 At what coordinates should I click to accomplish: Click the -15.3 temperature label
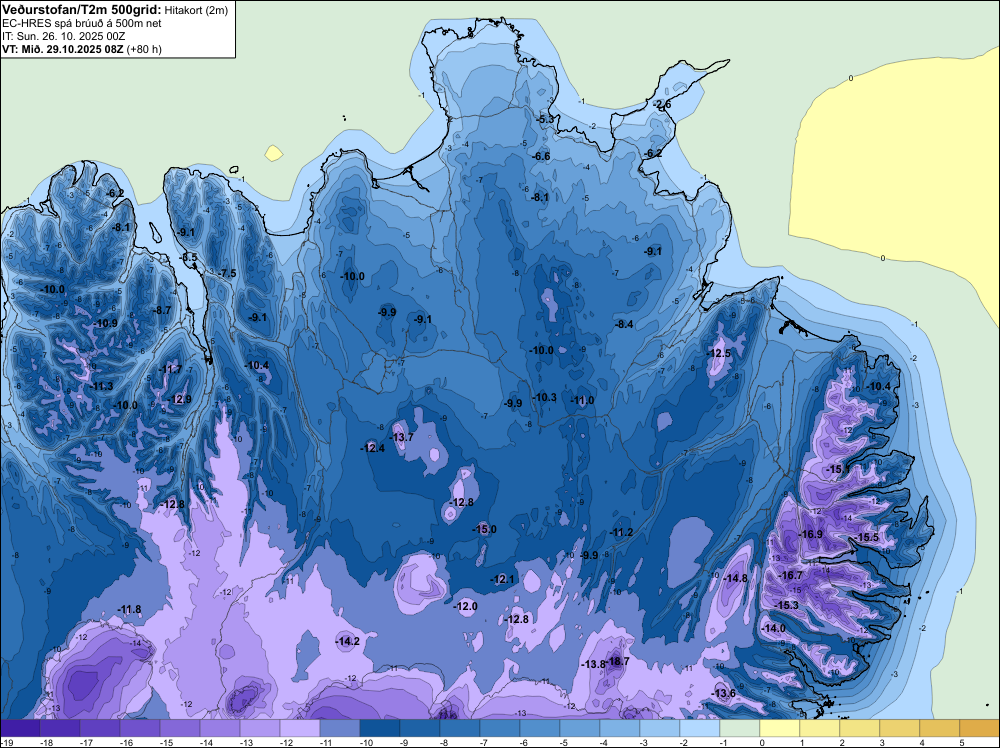pos(786,605)
